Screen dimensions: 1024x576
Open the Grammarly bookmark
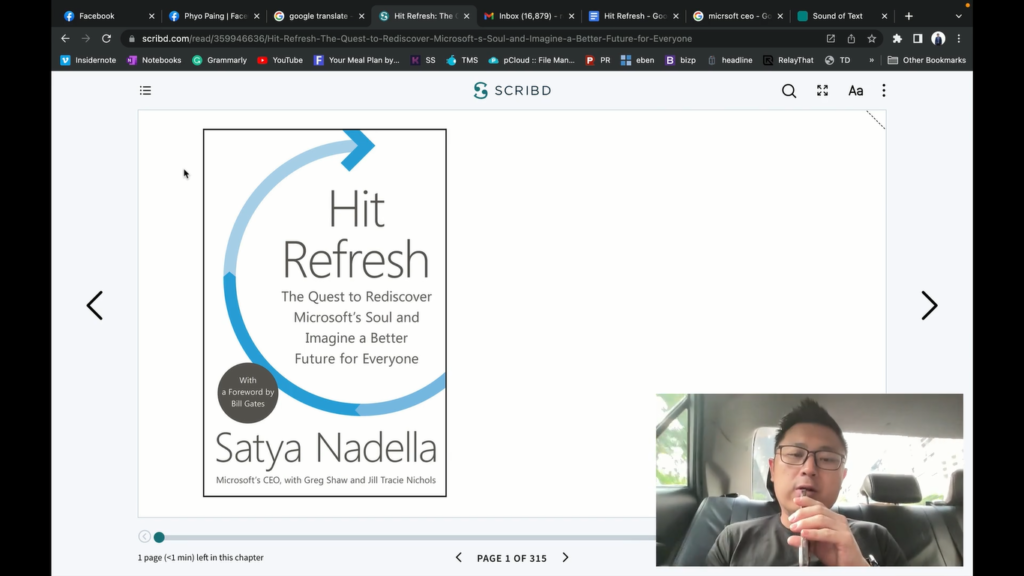(219, 60)
